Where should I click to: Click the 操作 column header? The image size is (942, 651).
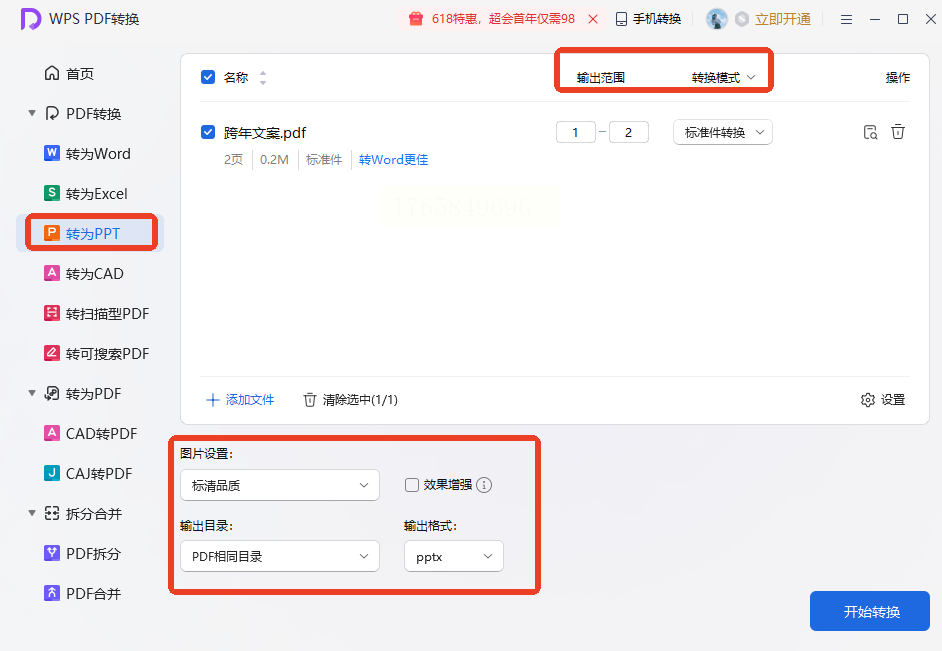pos(898,77)
